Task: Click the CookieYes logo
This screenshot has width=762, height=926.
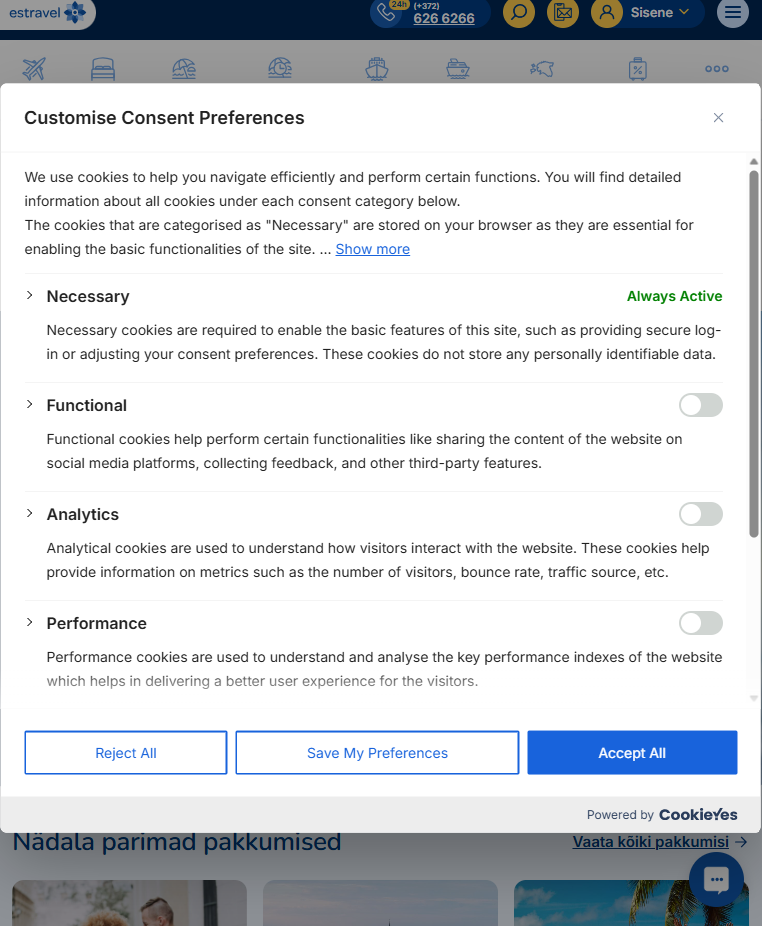Action: click(x=698, y=815)
